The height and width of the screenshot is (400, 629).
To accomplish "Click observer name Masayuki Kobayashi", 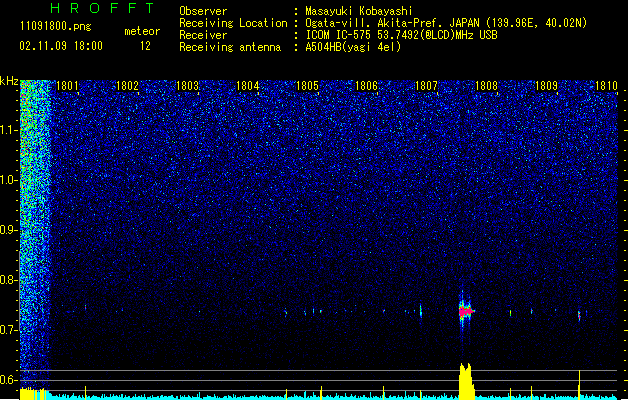I will point(359,11).
